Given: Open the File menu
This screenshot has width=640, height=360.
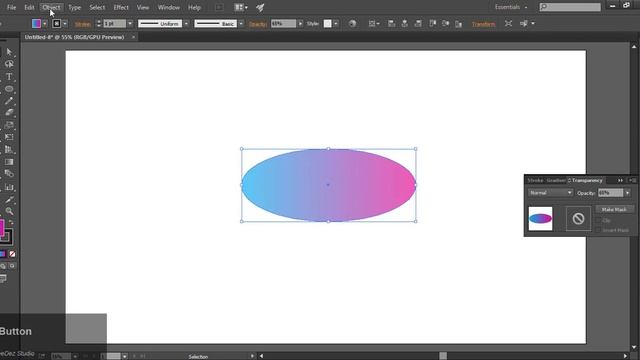Looking at the screenshot, I should click(11, 7).
